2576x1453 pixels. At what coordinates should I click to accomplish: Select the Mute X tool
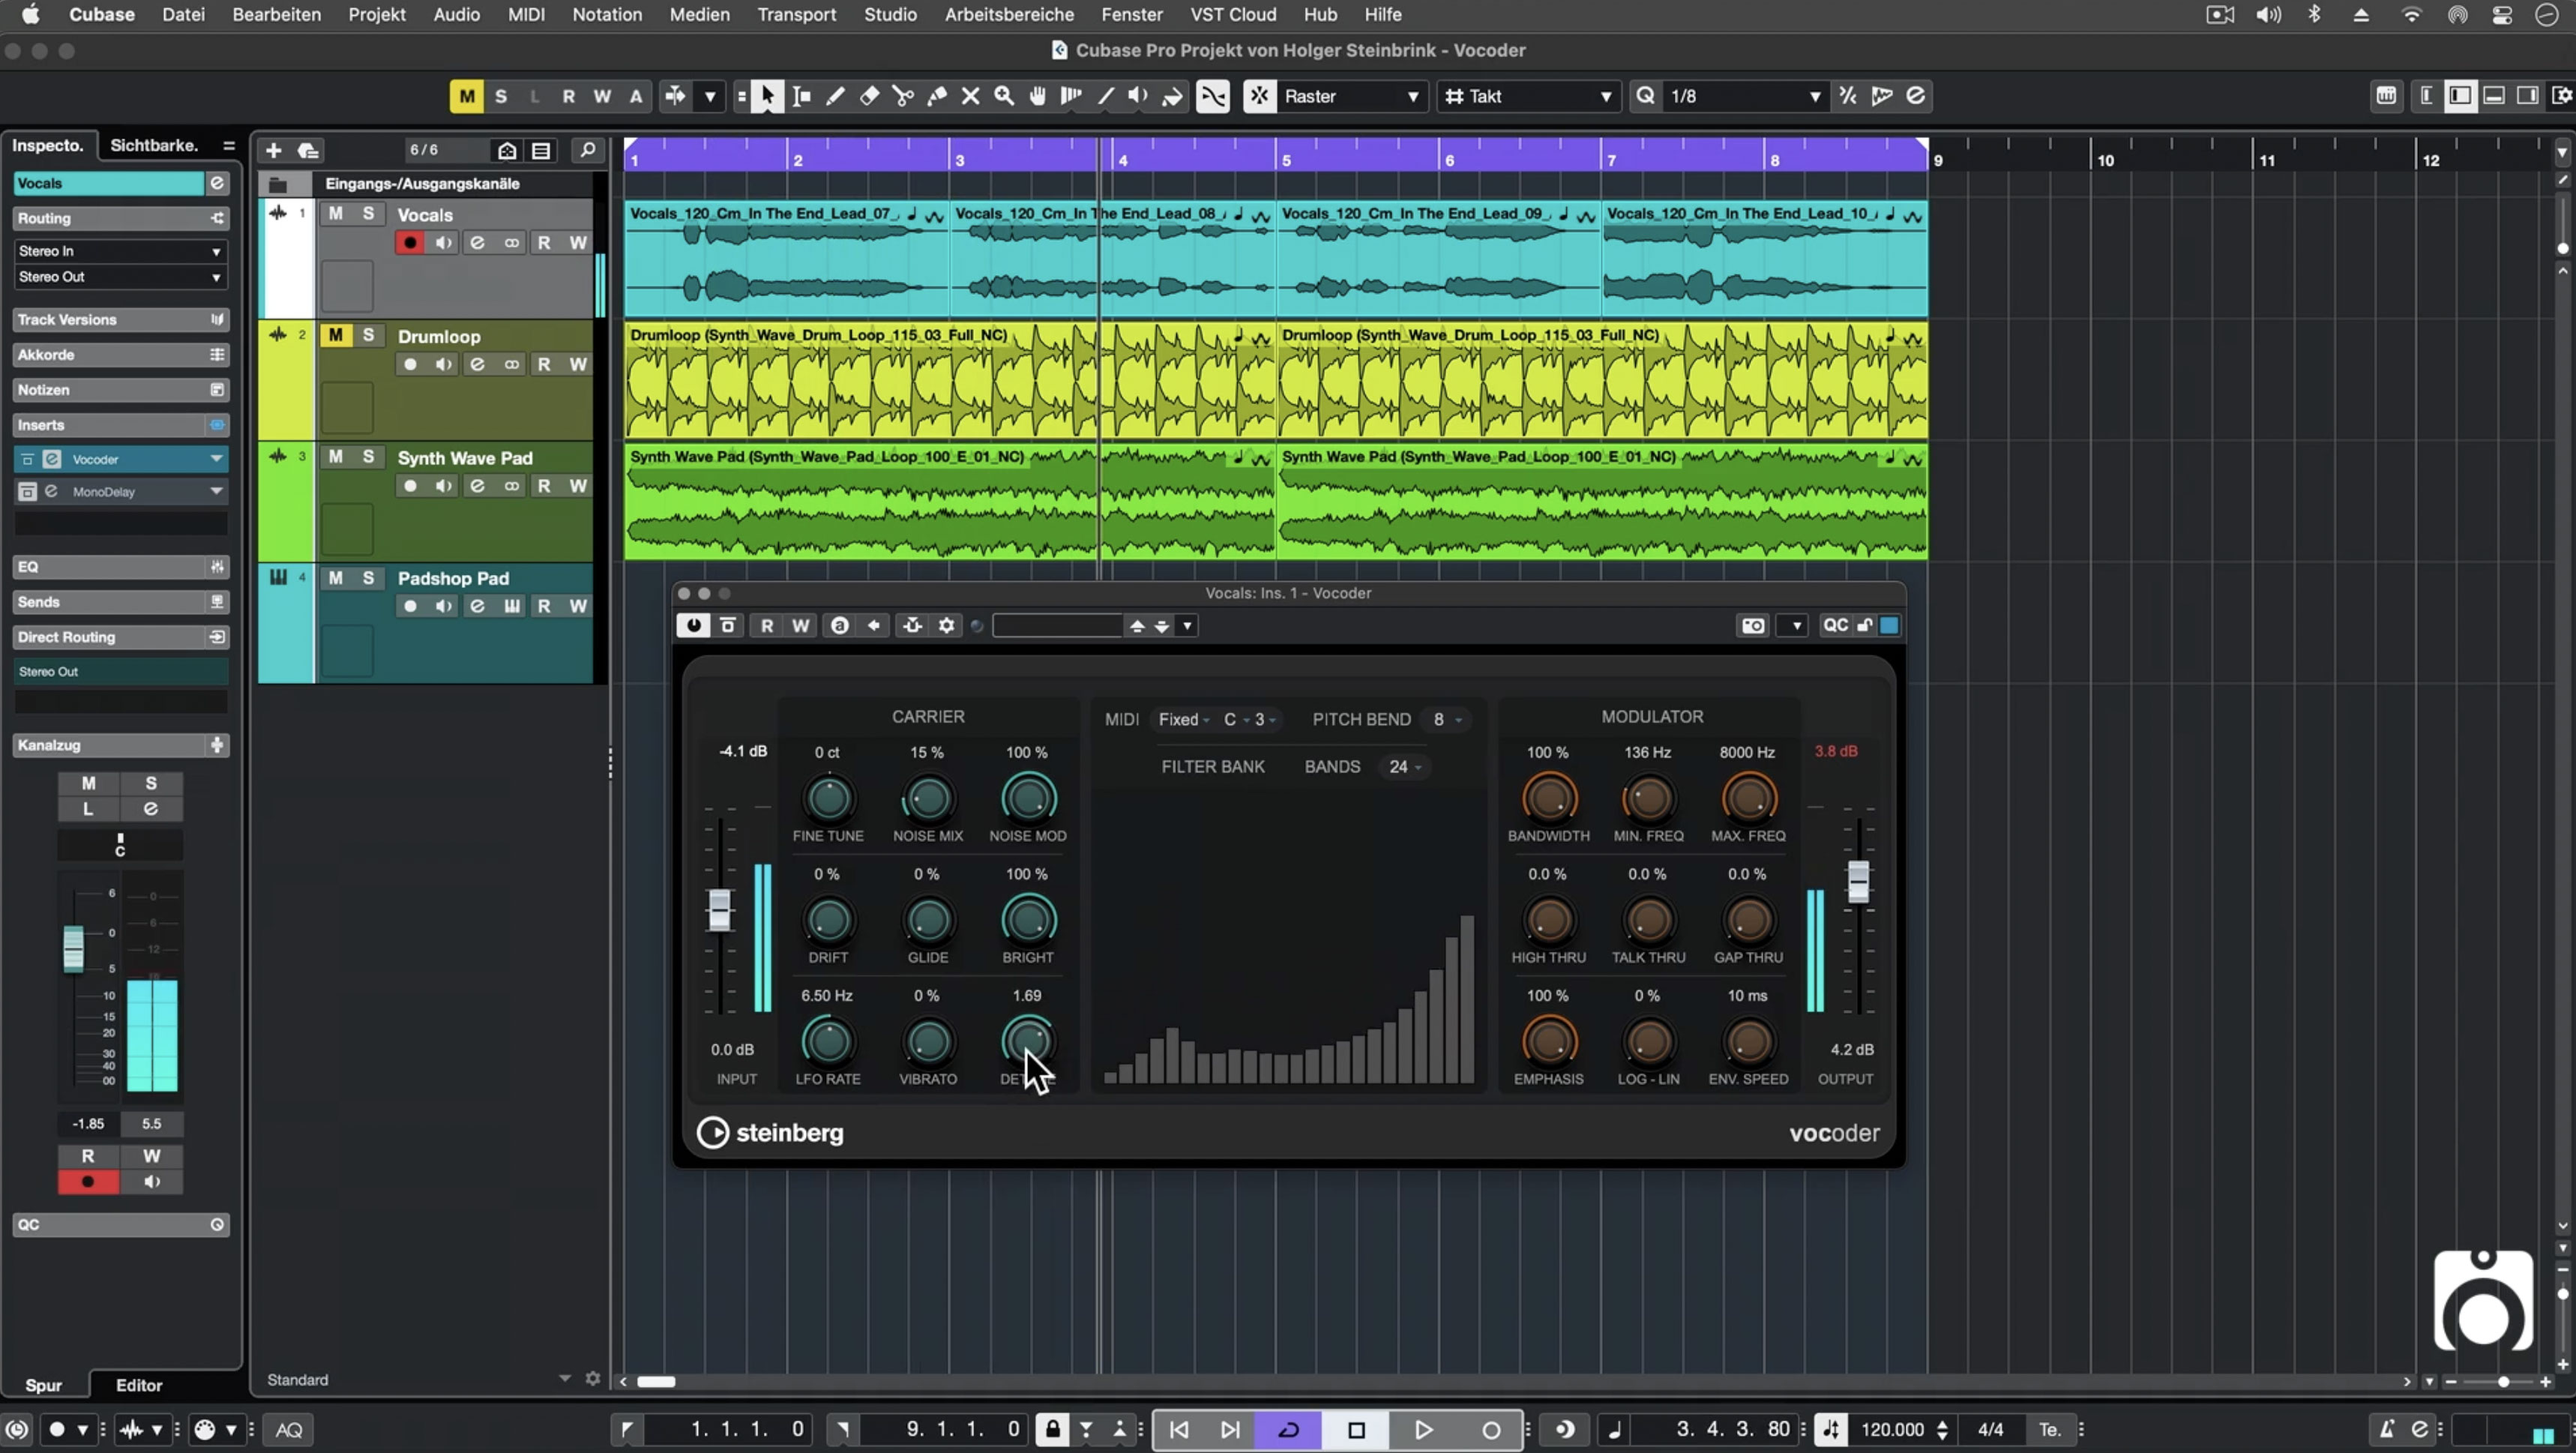(970, 96)
